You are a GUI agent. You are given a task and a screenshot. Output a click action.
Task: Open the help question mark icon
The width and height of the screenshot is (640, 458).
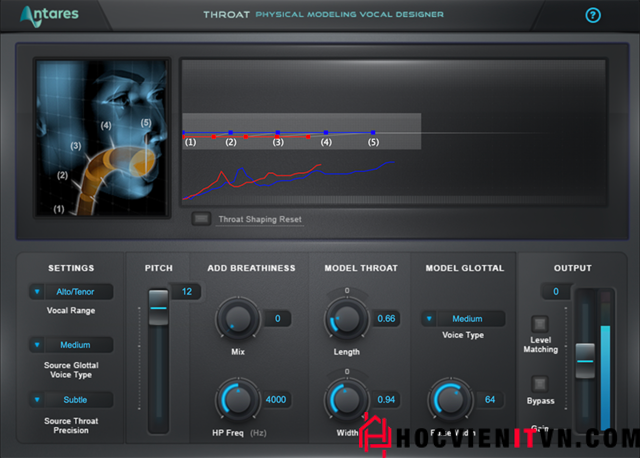coord(593,16)
